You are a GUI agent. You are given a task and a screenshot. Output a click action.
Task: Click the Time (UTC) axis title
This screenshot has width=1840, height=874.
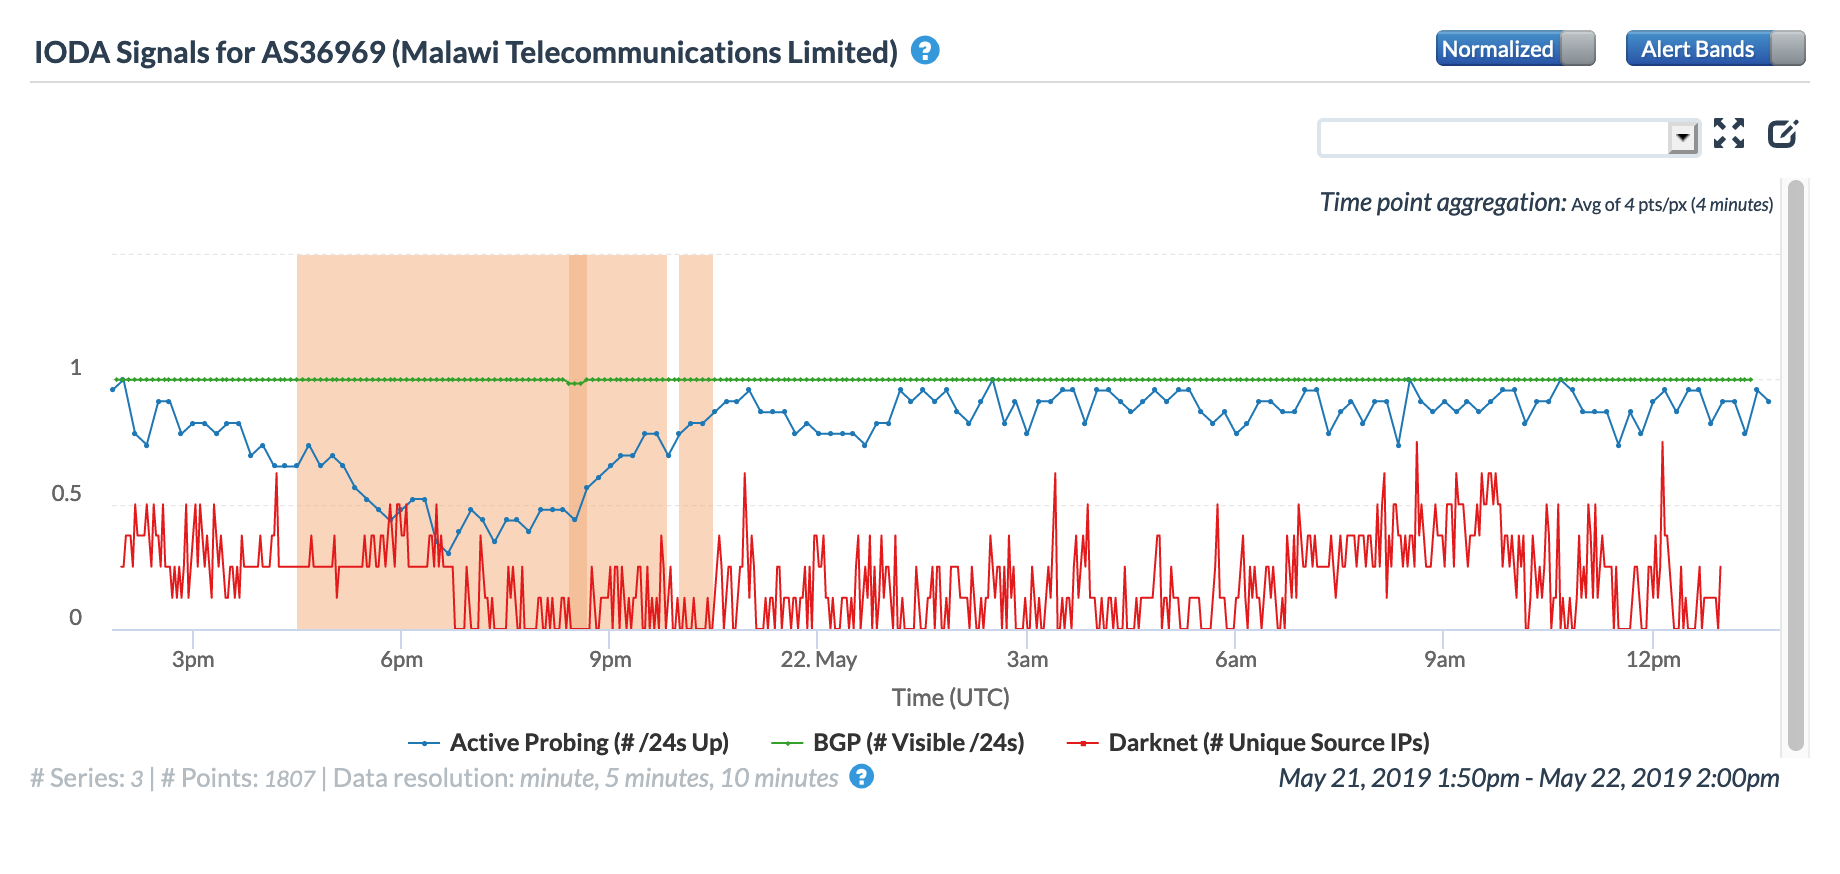[950, 697]
